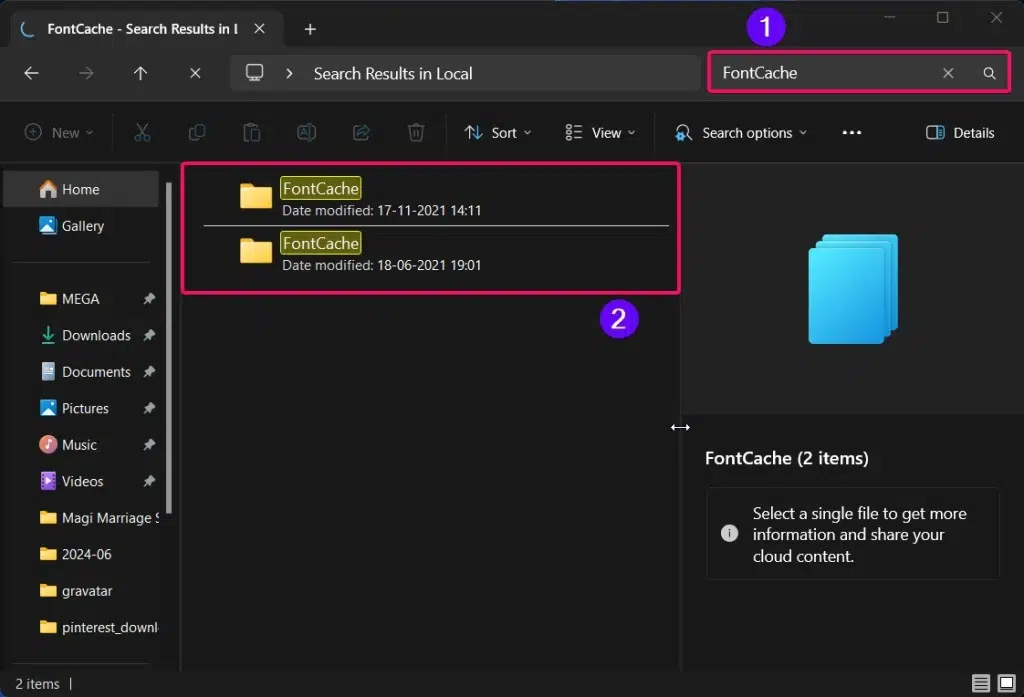Stop the search with the X beside the up arrow
Viewport: 1024px width, 697px height.
coord(195,73)
